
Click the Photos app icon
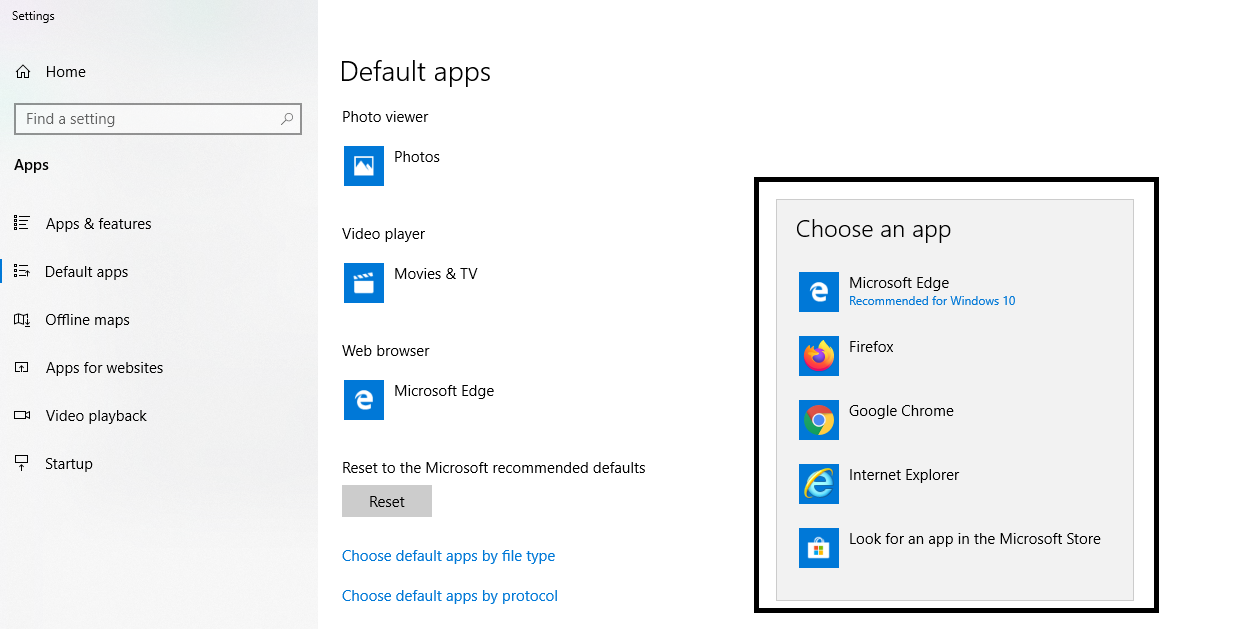coord(364,166)
